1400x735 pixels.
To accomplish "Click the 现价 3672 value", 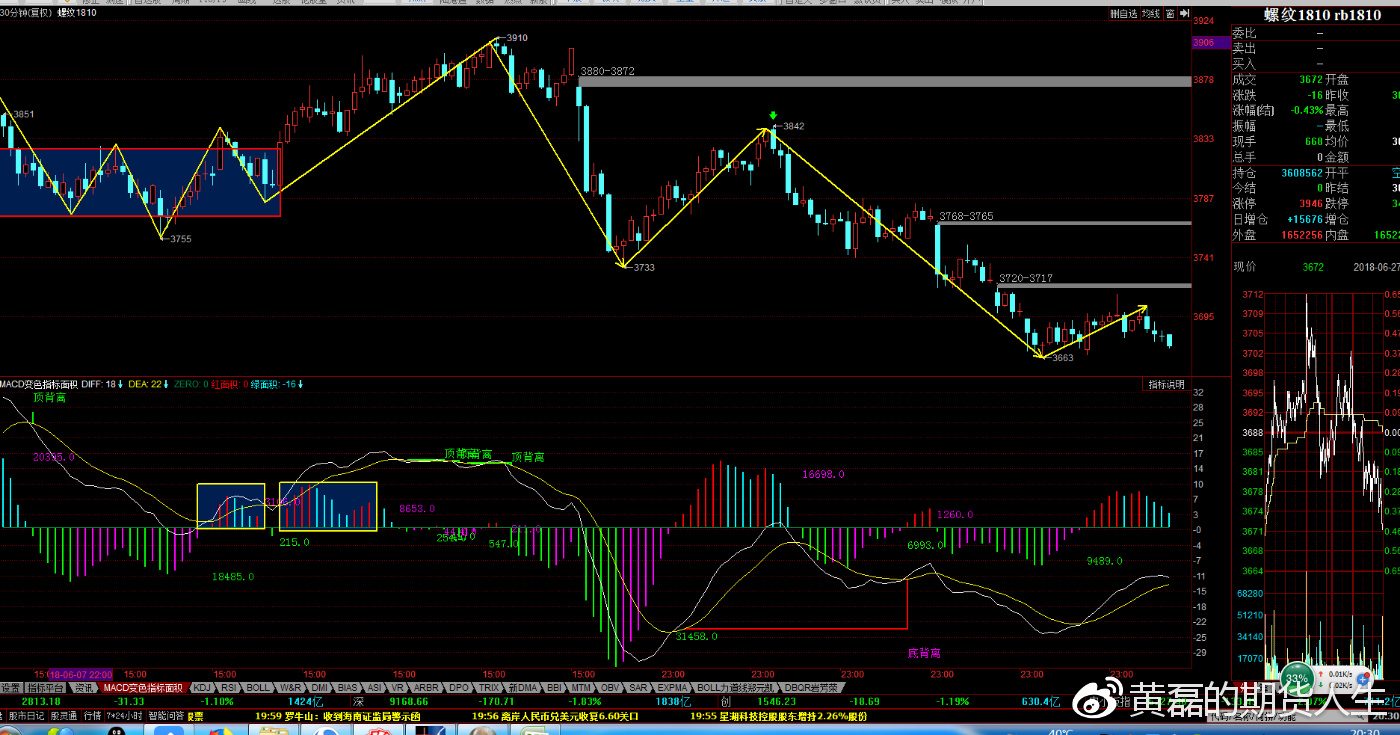I will 1312,267.
